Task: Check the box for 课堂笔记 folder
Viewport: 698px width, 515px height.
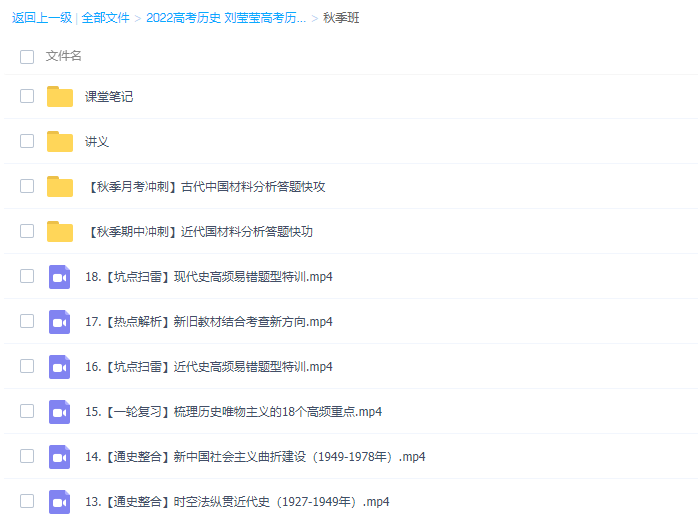Action: [x=27, y=97]
